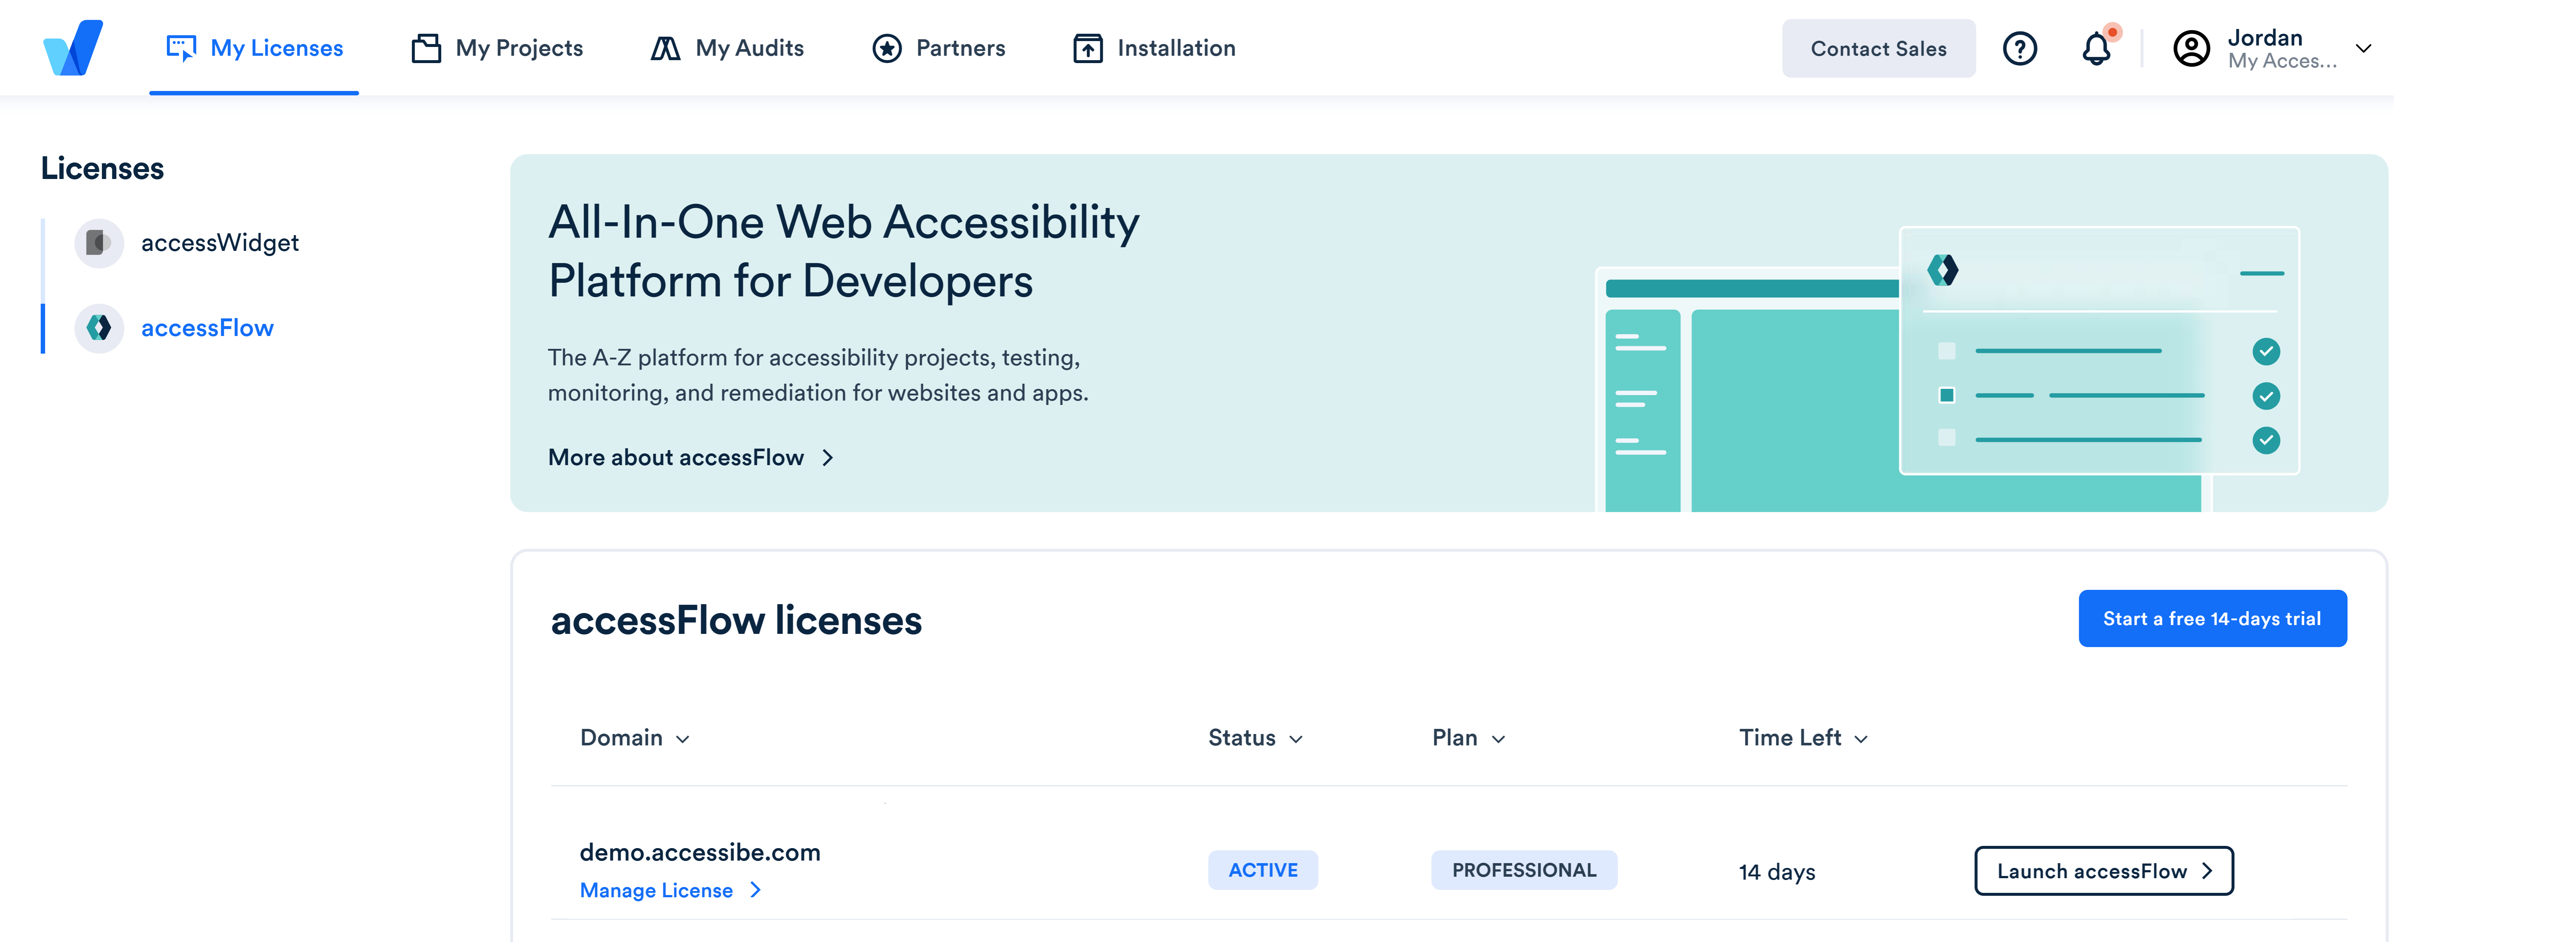This screenshot has height=942, width=2576.
Task: Click the Partners tab icon
Action: click(x=889, y=46)
